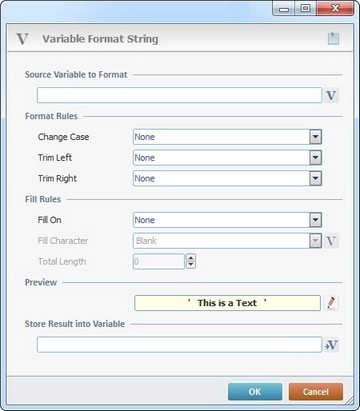360x411 pixels.
Task: Maximize the dialog window
Action: pyautogui.click(x=306, y=9)
